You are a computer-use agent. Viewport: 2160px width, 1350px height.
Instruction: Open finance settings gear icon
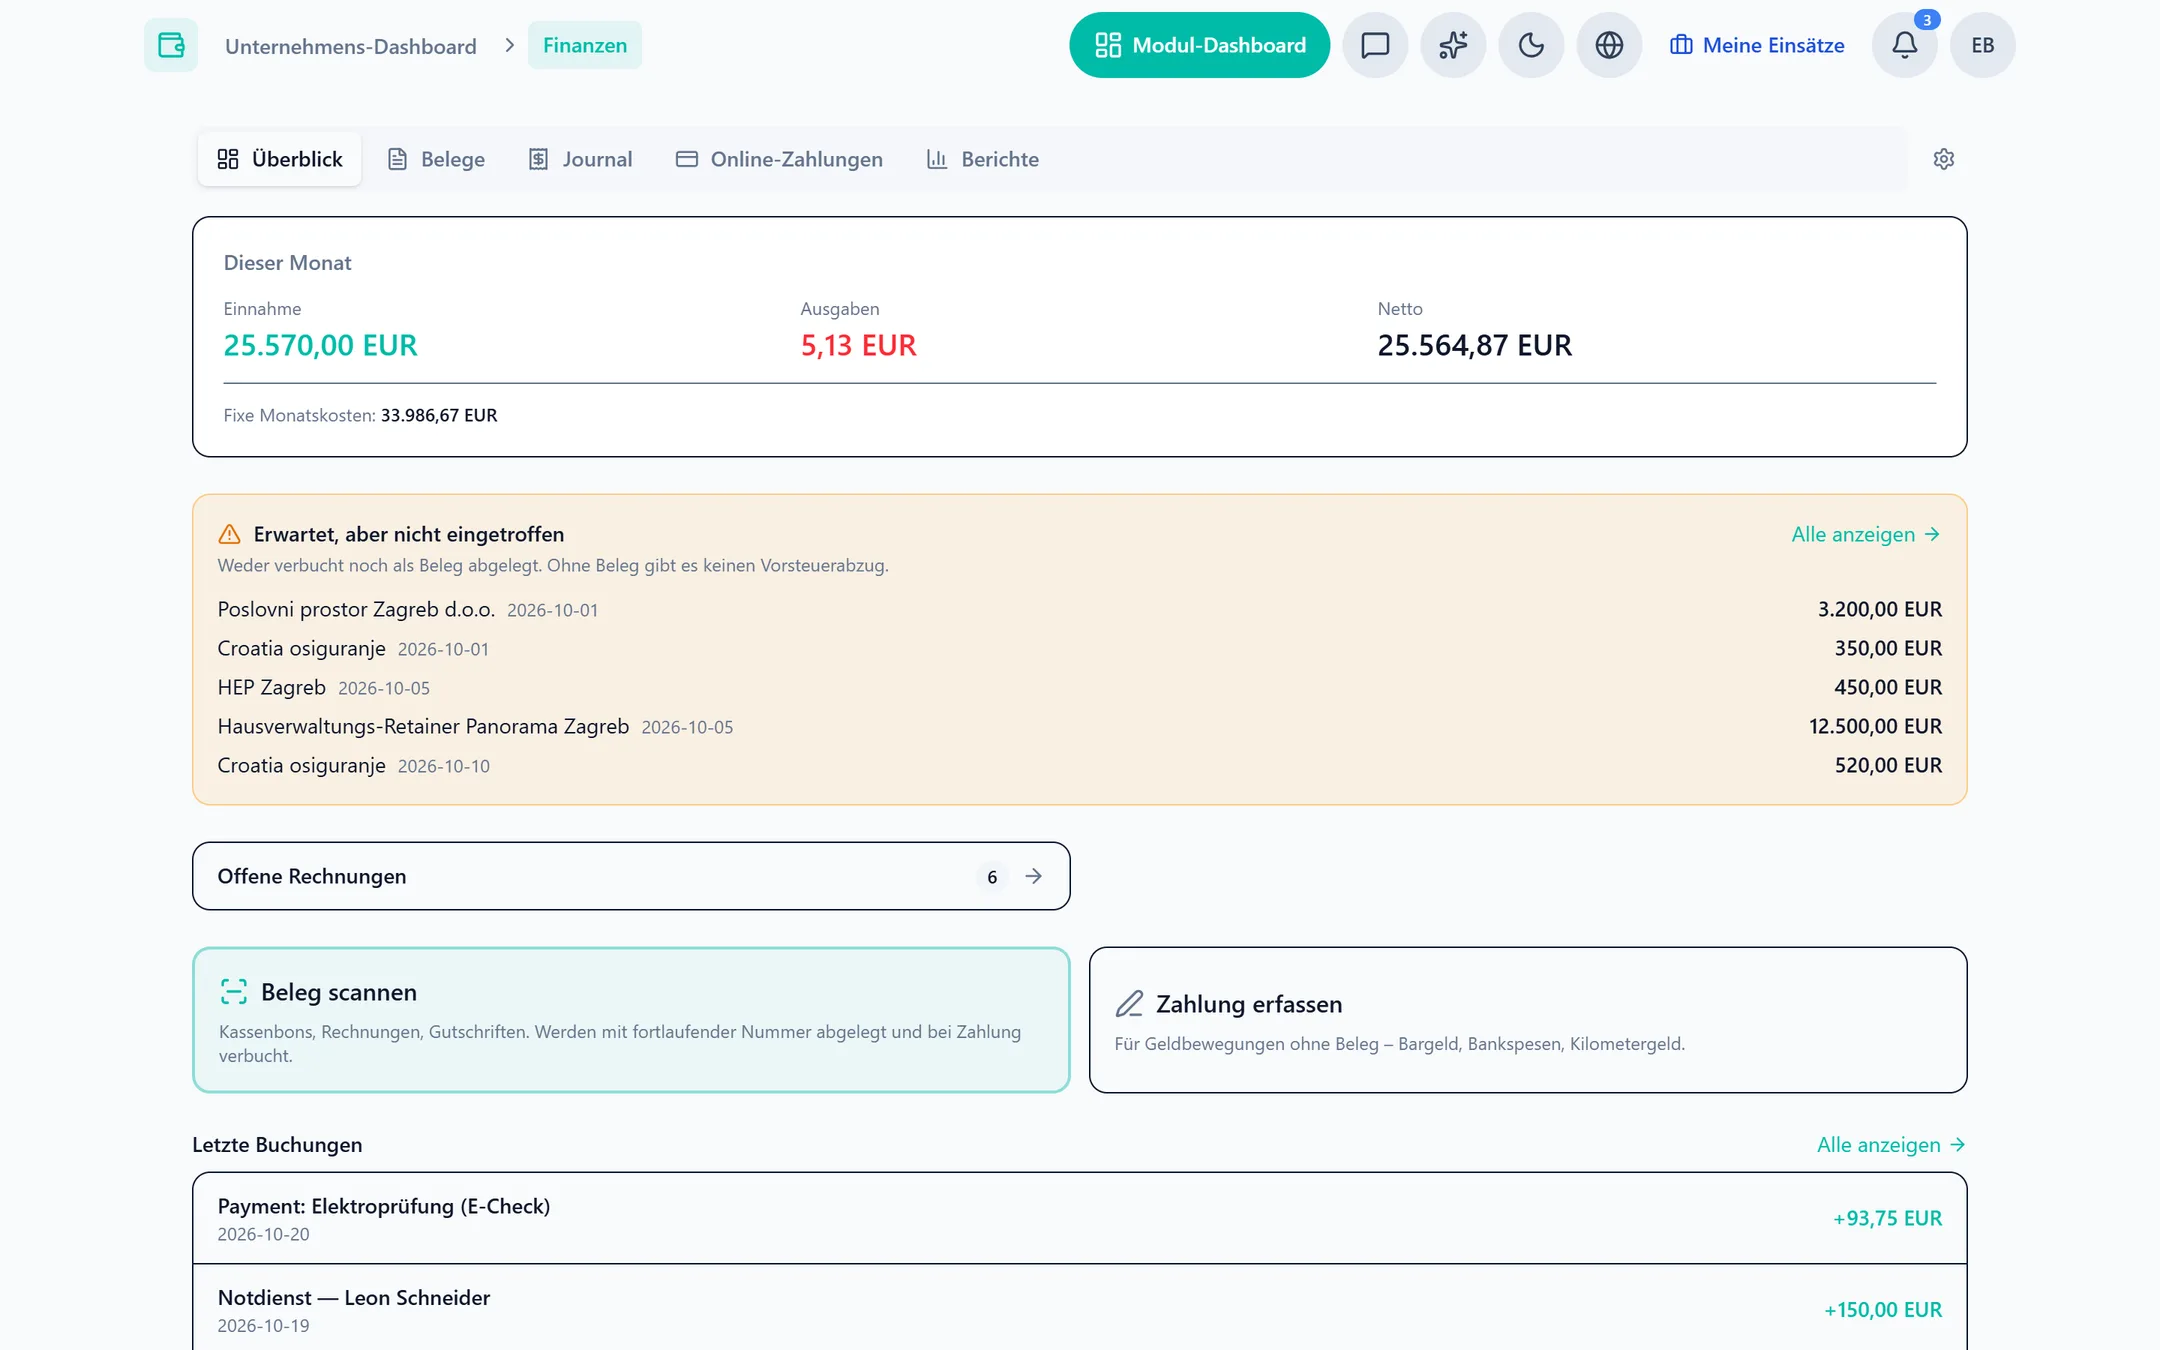[x=1944, y=159]
